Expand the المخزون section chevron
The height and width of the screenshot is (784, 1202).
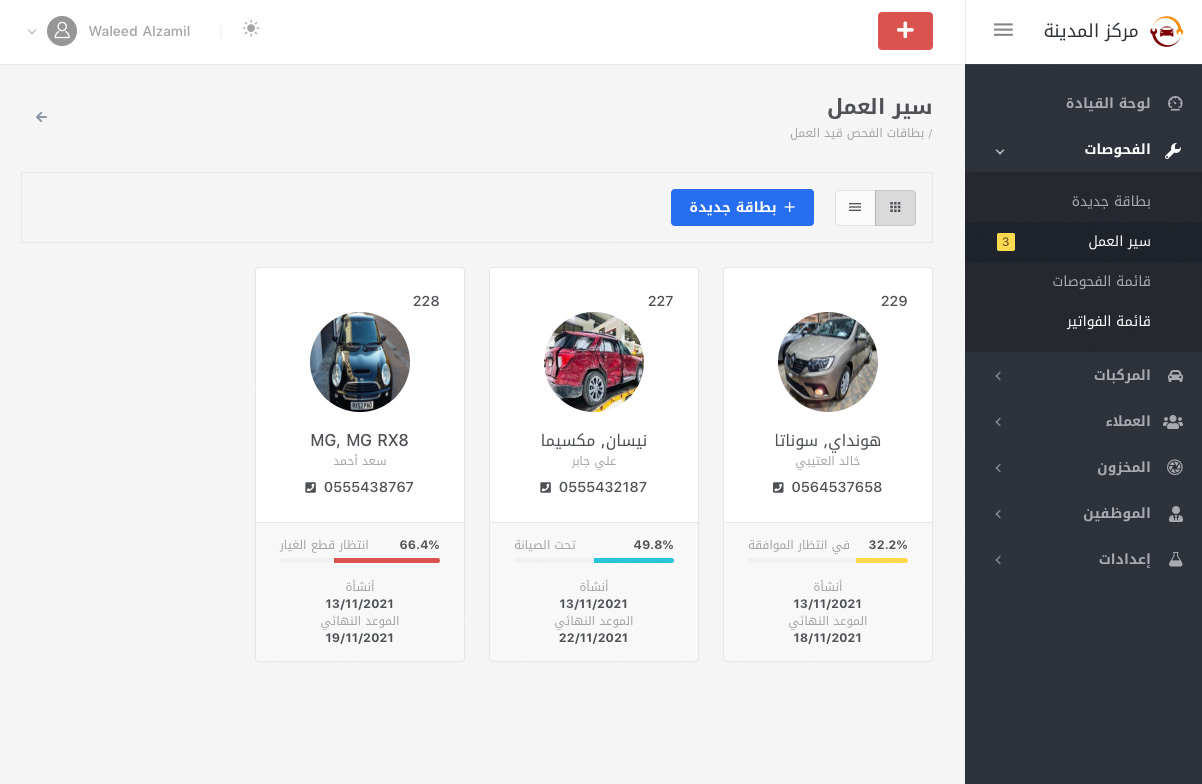[997, 468]
